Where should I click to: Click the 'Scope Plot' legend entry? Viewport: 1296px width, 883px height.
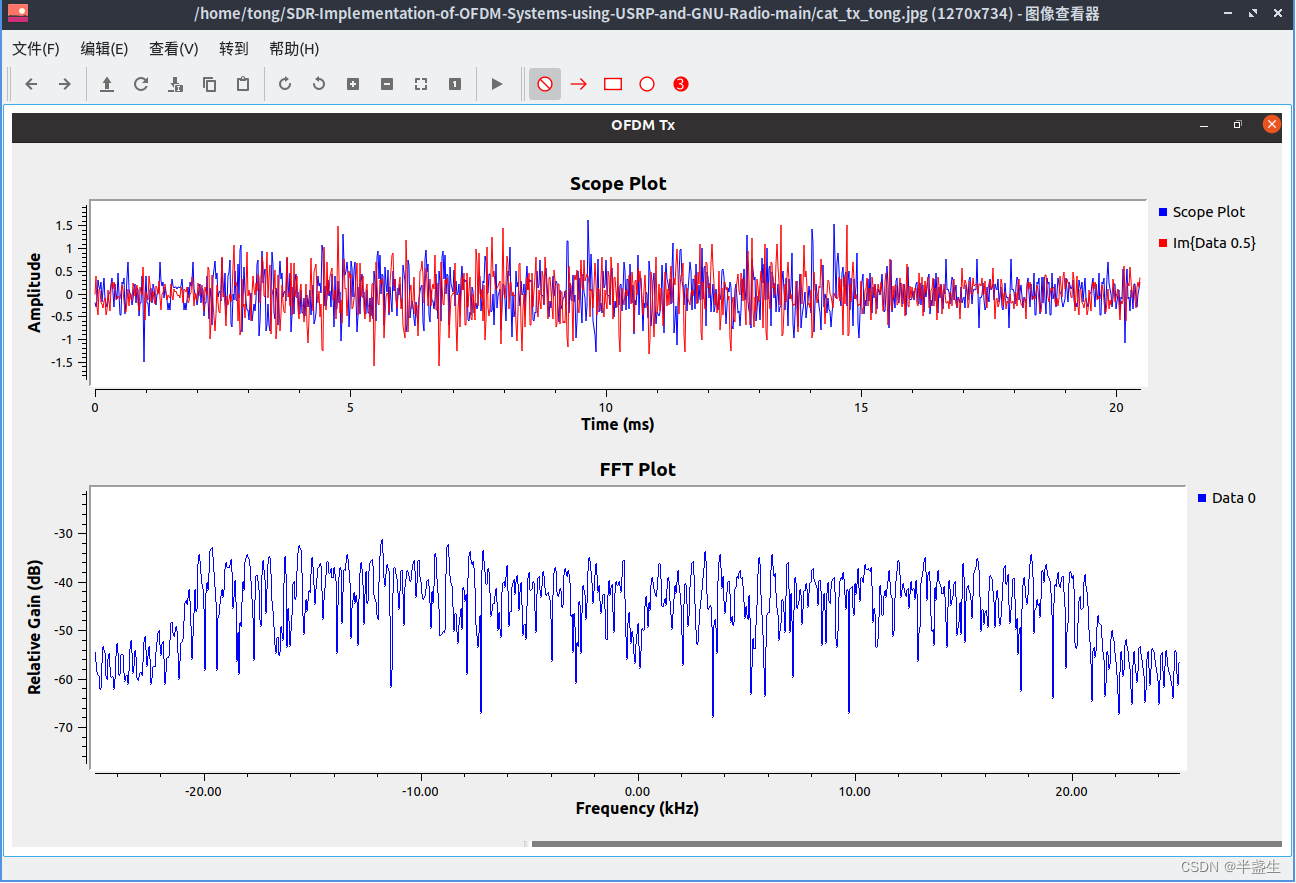click(x=1202, y=212)
